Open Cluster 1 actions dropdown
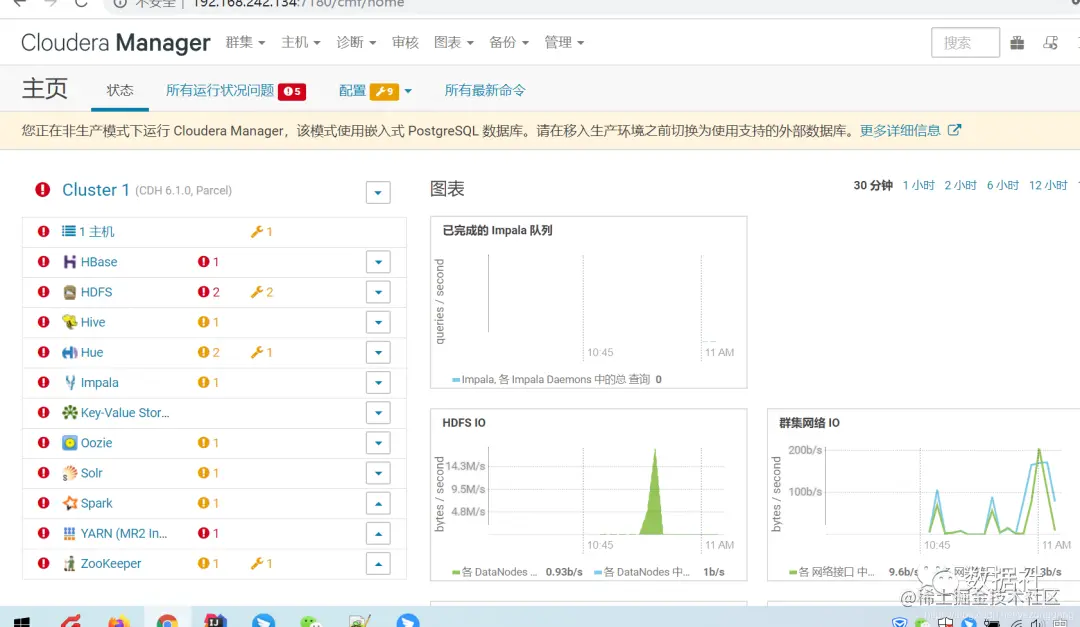The height and width of the screenshot is (627, 1080). point(378,192)
